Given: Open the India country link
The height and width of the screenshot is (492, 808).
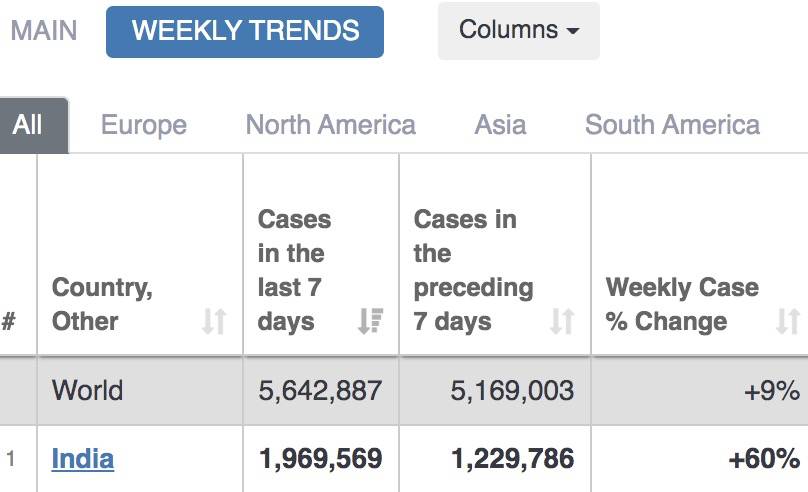Looking at the screenshot, I should (83, 459).
